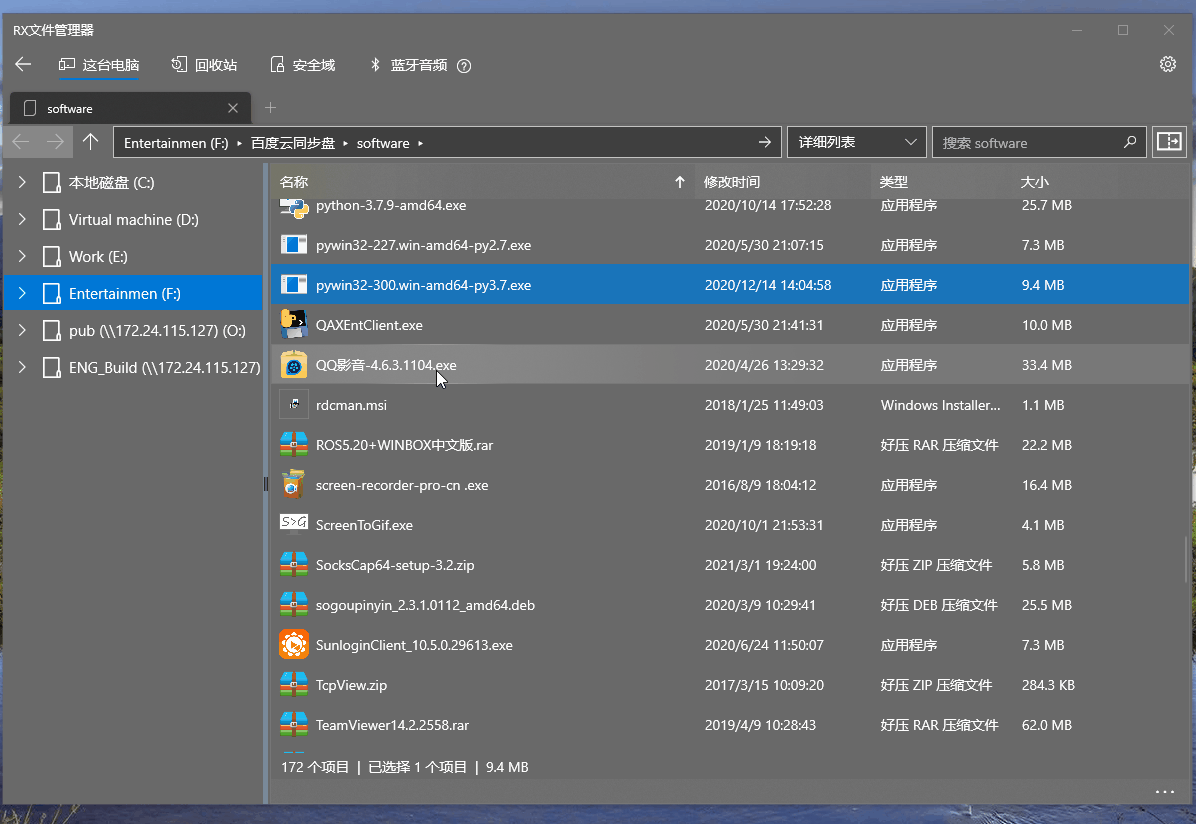Select the software tab

point(130,108)
